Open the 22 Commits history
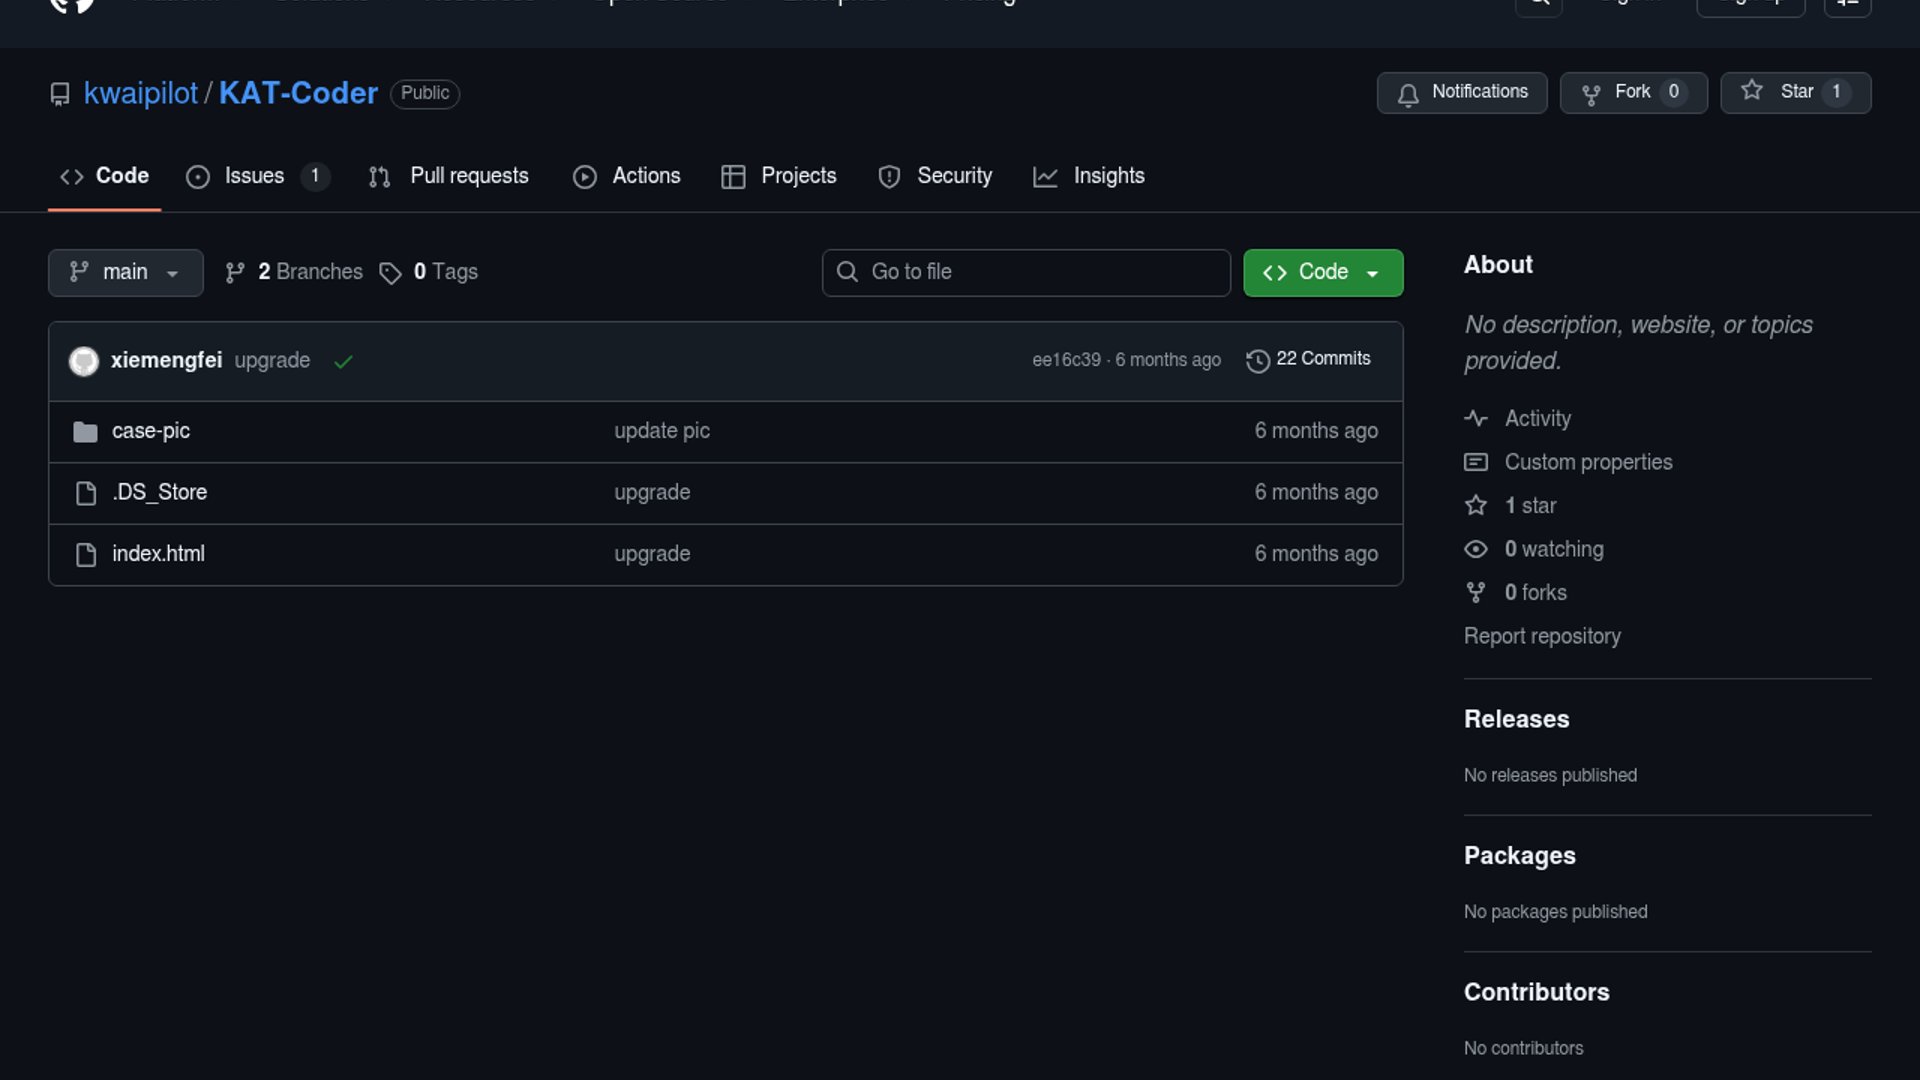 coord(1308,360)
